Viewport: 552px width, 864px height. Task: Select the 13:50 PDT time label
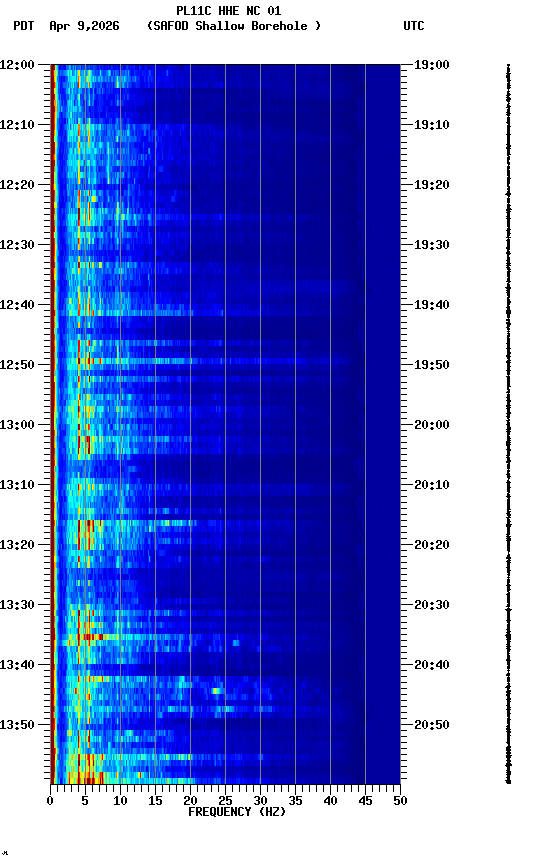[x=17, y=725]
